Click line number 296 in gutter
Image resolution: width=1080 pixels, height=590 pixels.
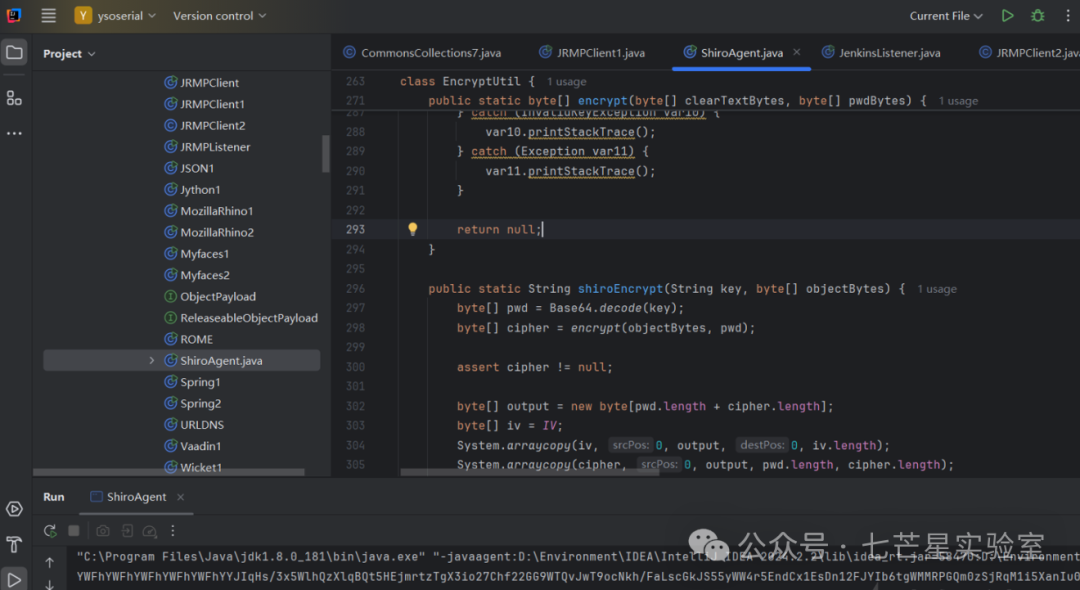click(355, 288)
